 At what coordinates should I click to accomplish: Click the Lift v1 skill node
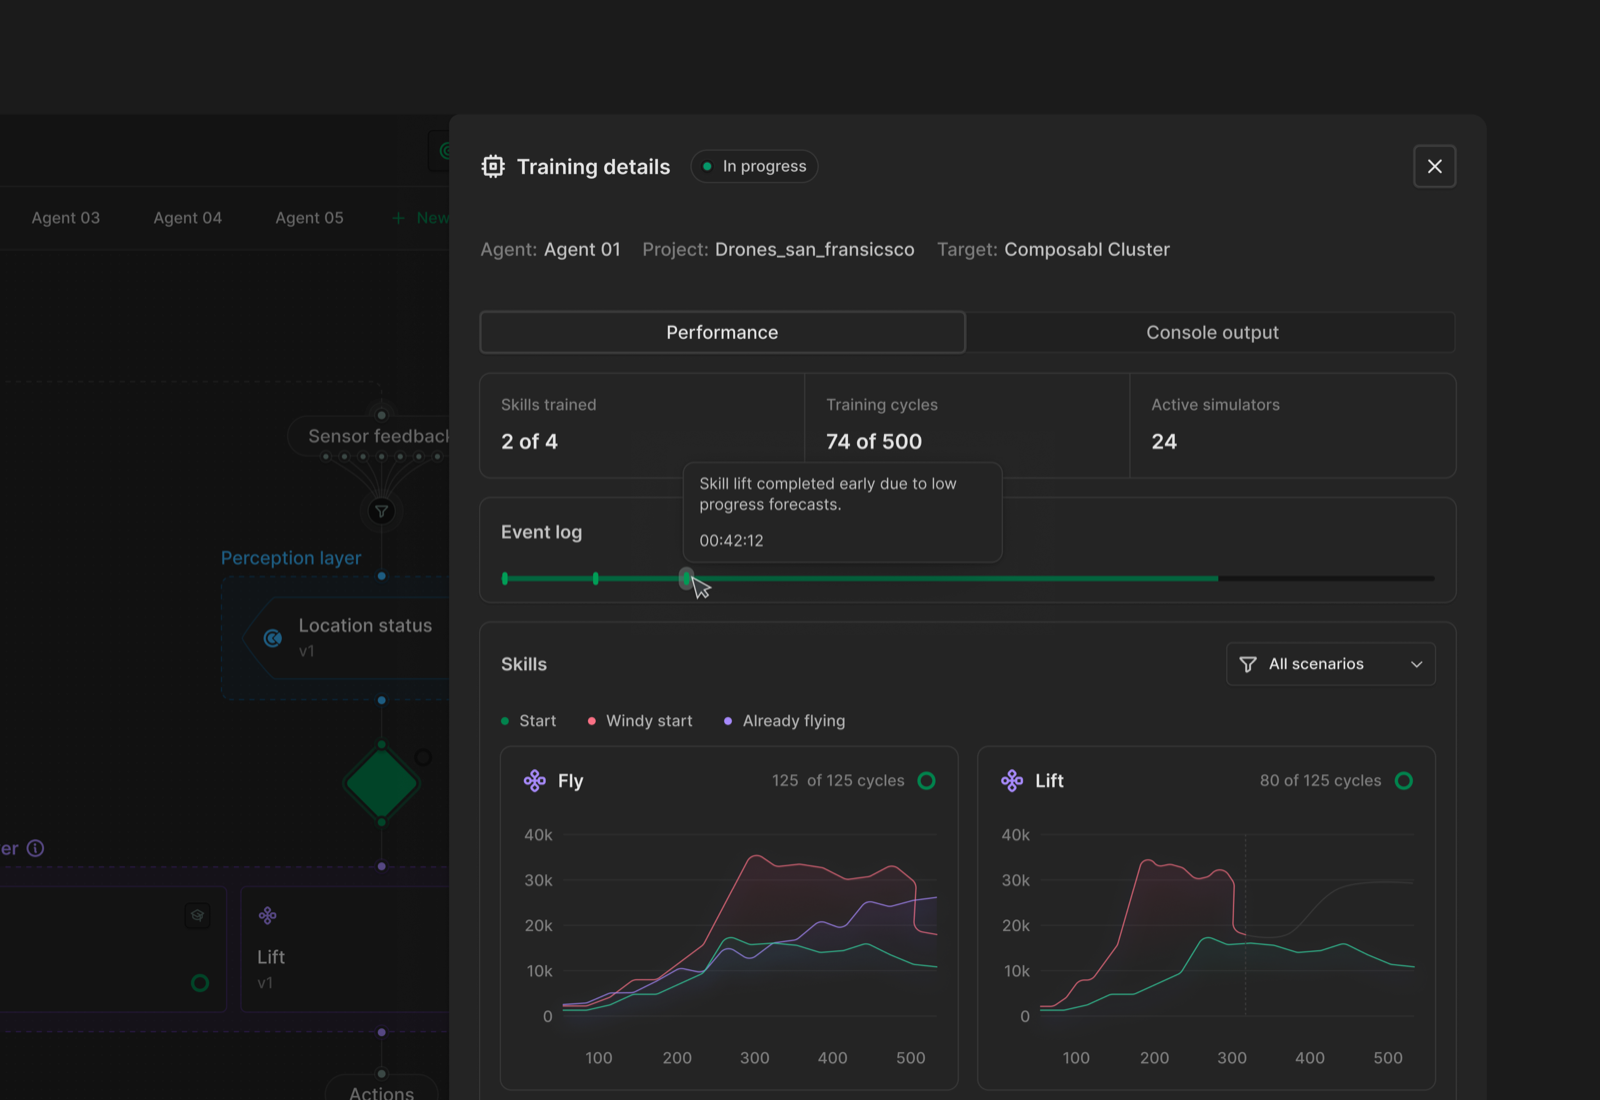(x=346, y=949)
